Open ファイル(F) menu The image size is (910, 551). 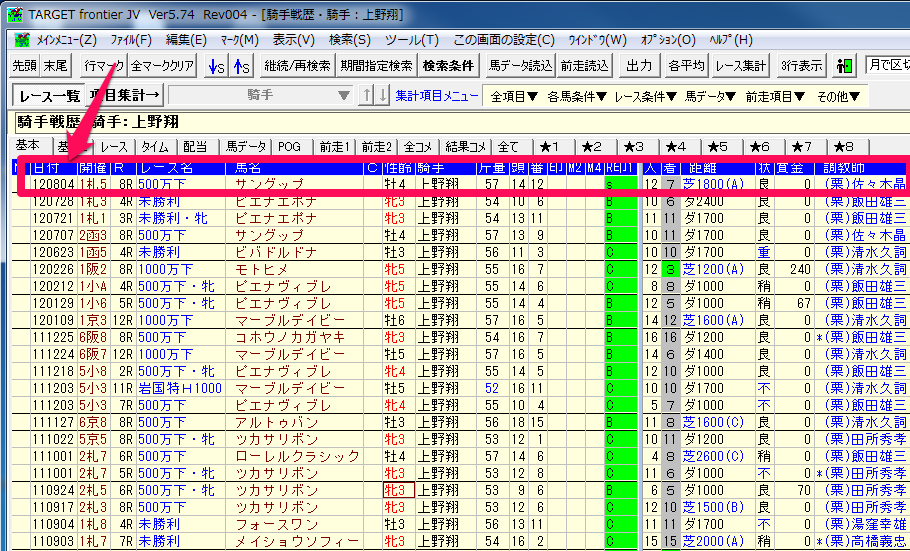pos(131,40)
